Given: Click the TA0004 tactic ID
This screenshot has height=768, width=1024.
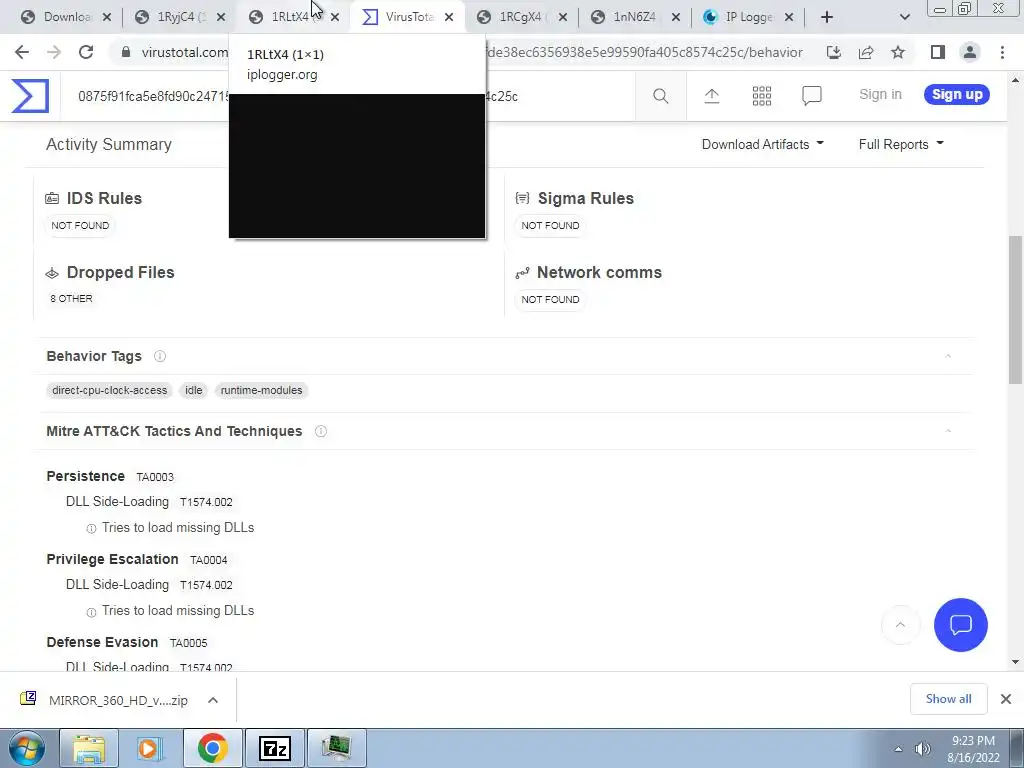Looking at the screenshot, I should point(208,560).
